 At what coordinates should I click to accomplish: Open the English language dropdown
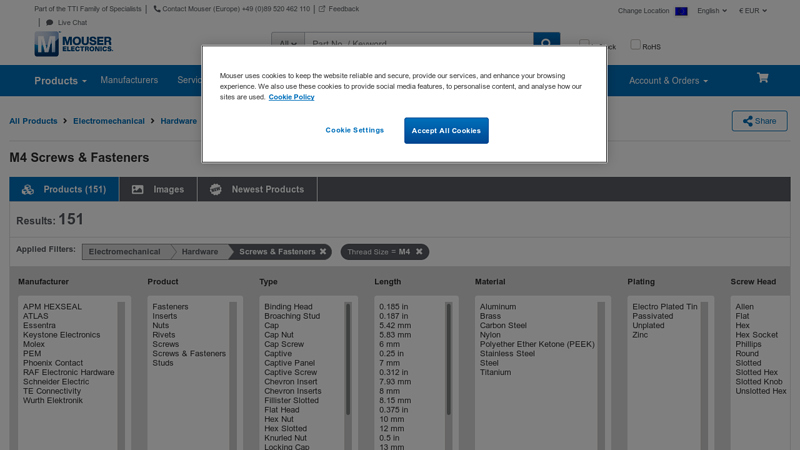point(712,11)
